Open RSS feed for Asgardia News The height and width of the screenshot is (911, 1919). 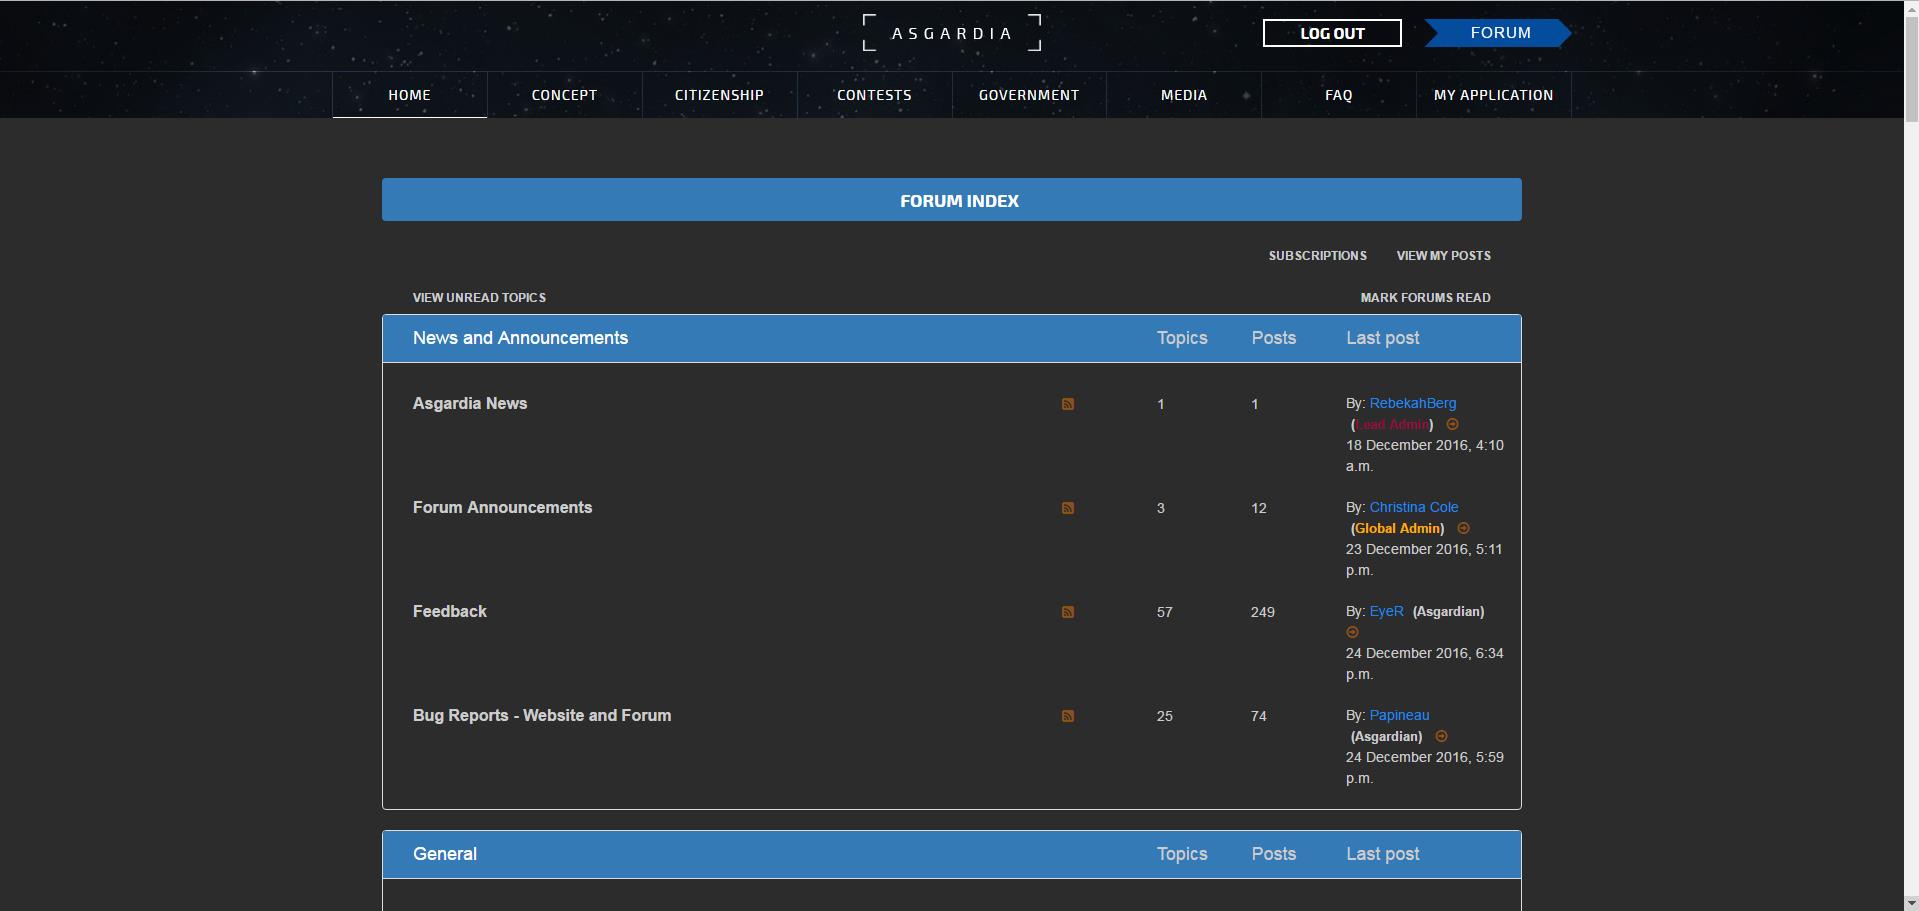coord(1068,404)
